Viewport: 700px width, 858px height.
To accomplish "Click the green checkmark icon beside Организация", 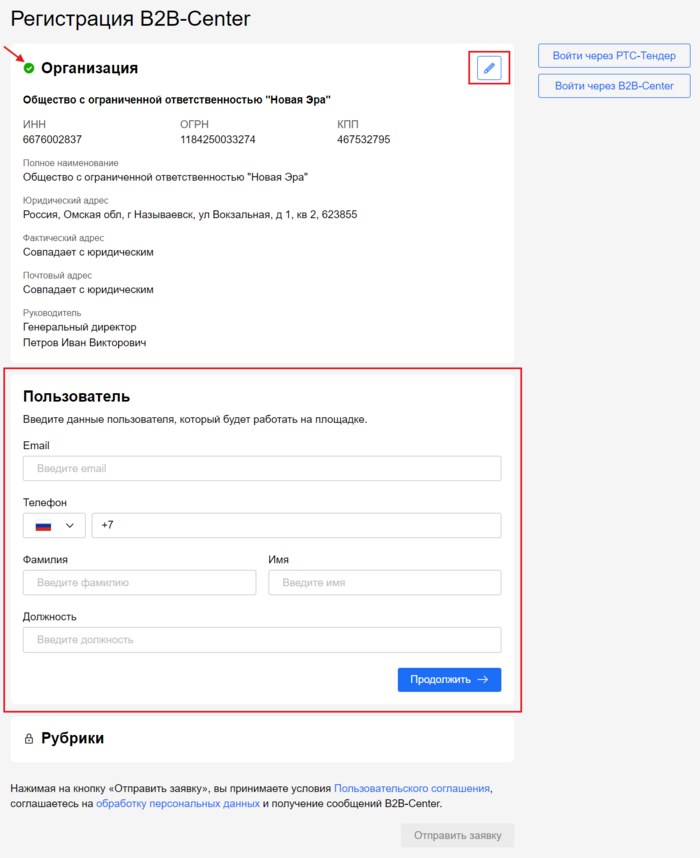I will [x=29, y=68].
